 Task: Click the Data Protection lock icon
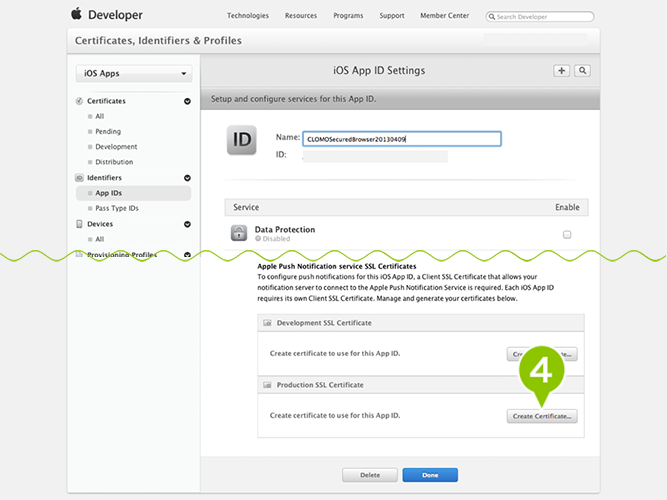[239, 233]
